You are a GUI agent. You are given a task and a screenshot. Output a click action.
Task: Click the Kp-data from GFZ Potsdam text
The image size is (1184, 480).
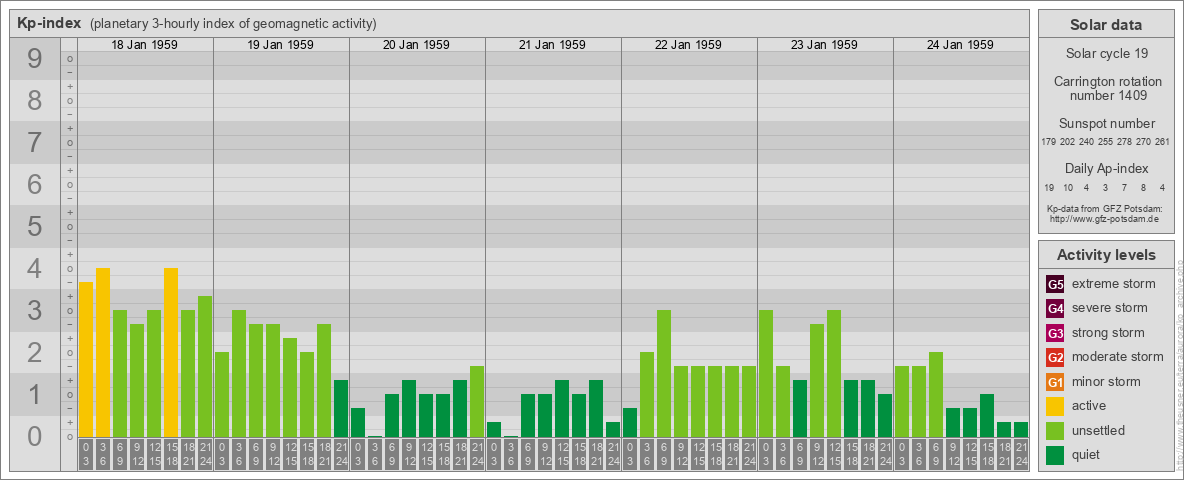1106,208
